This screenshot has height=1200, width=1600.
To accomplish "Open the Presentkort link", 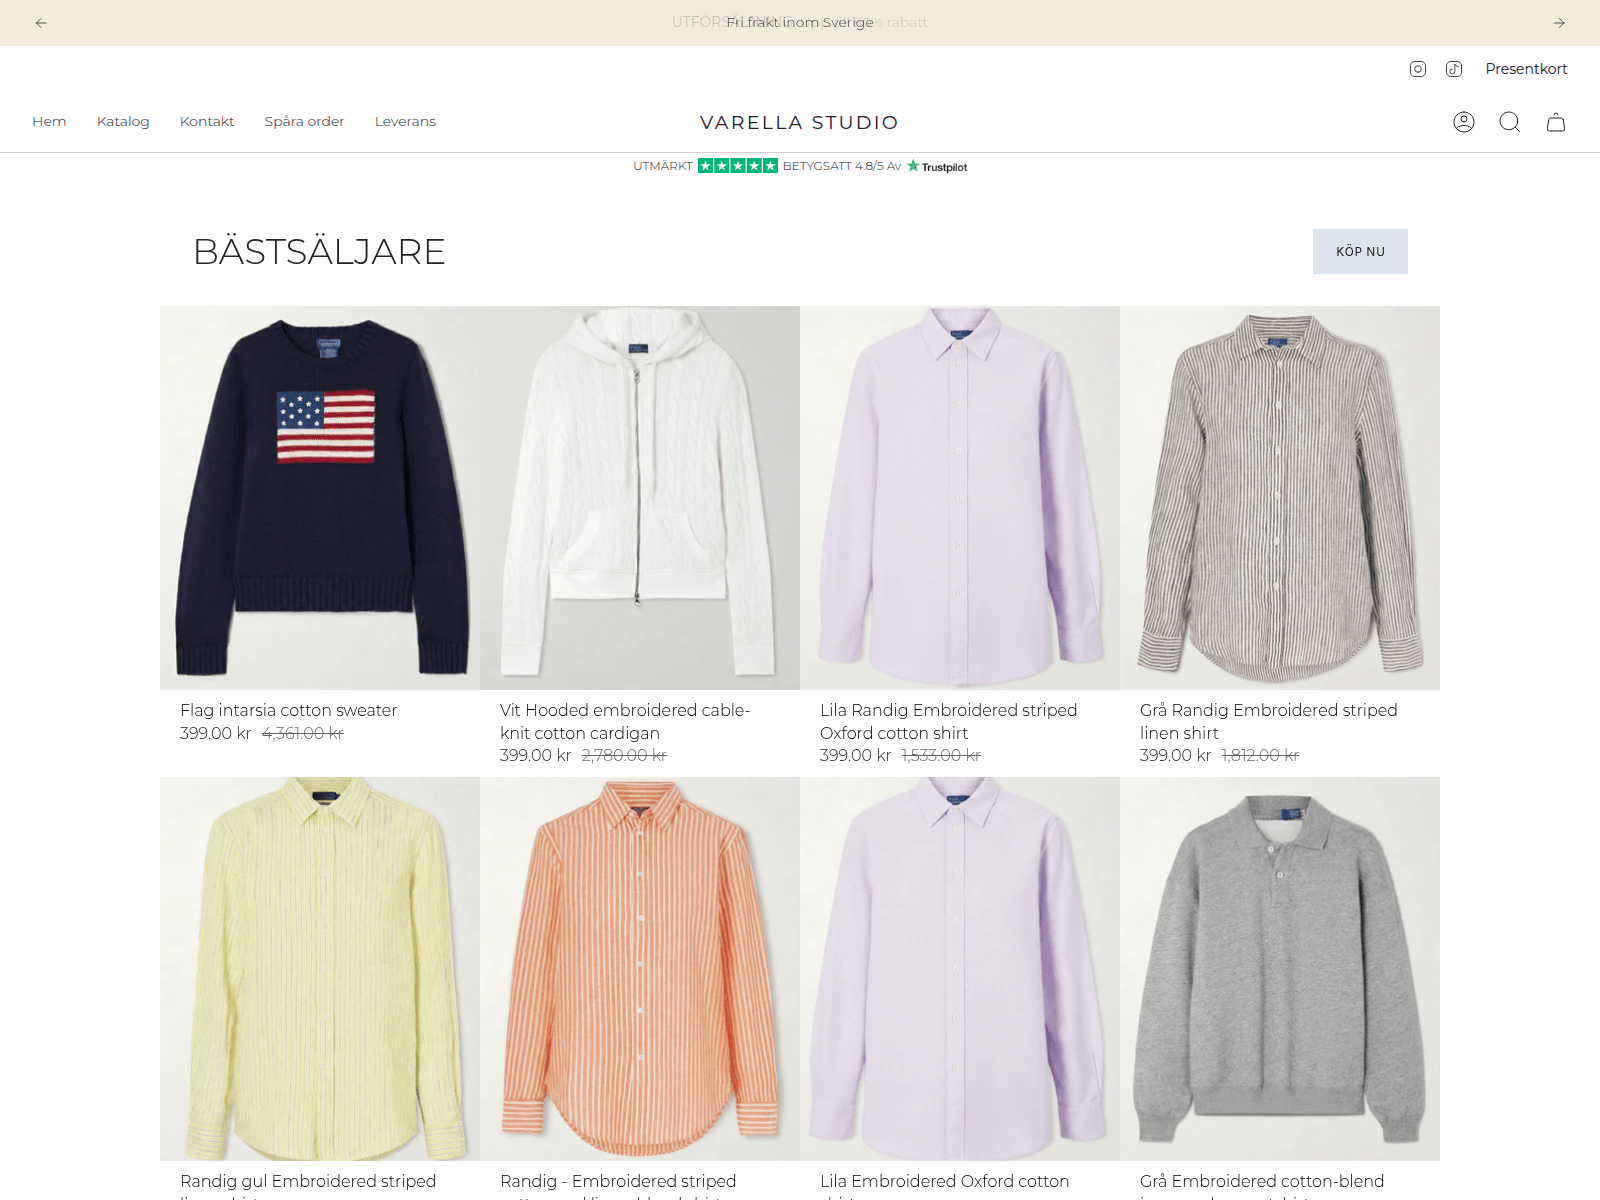I will (1526, 69).
